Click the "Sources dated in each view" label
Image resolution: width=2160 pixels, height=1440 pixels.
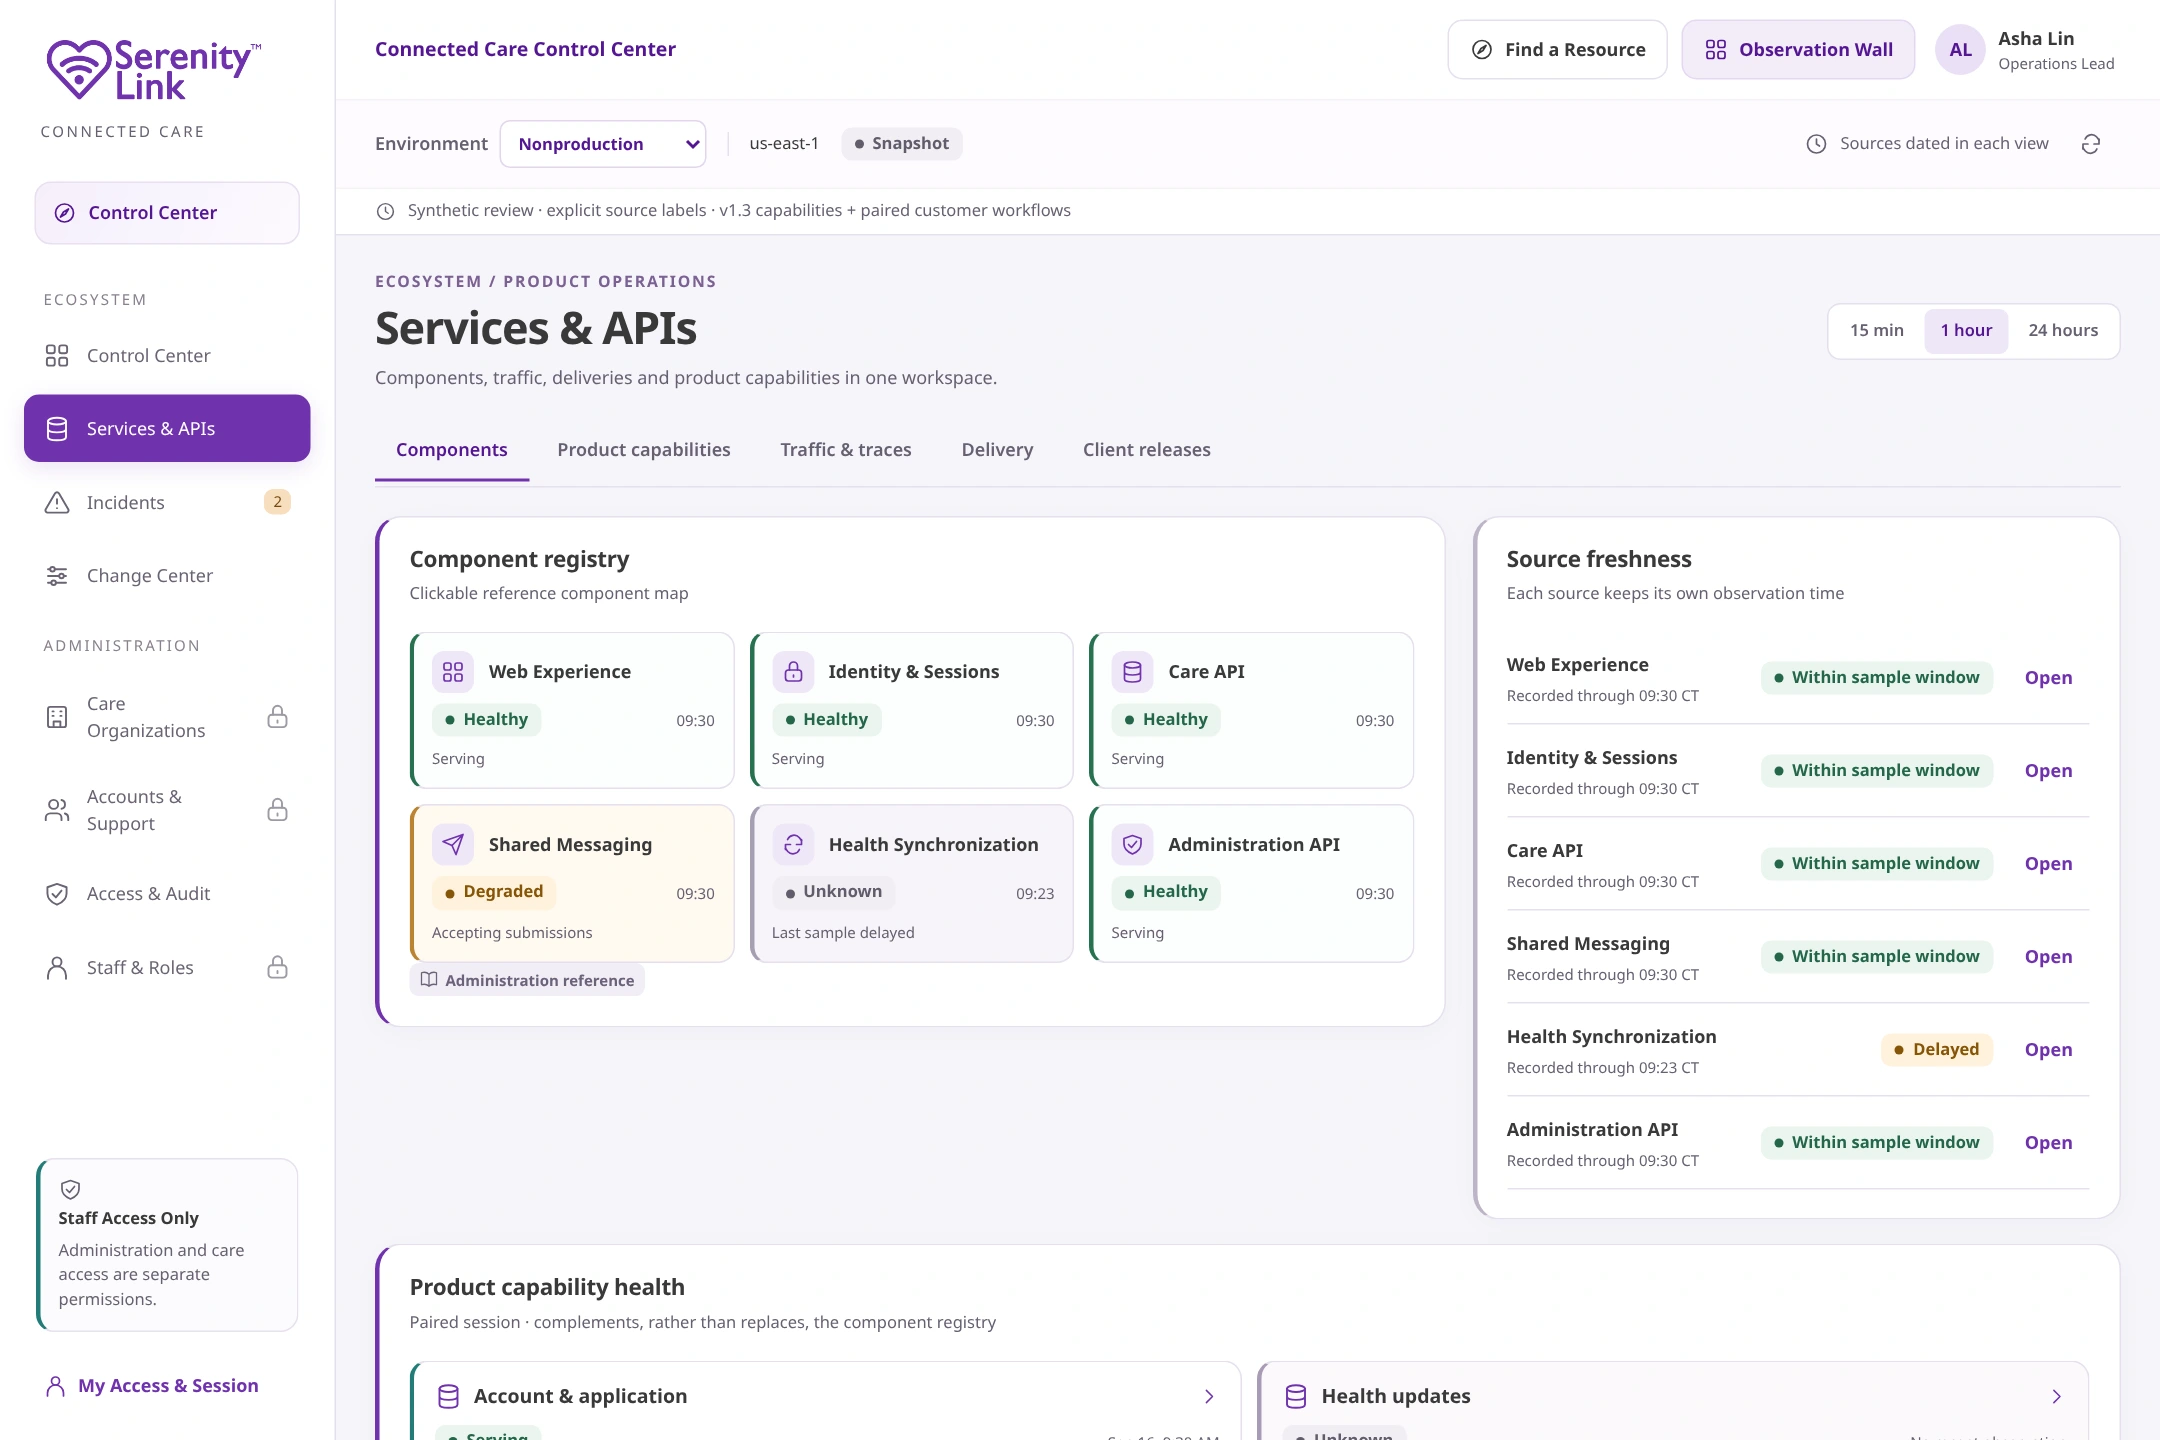click(1944, 144)
